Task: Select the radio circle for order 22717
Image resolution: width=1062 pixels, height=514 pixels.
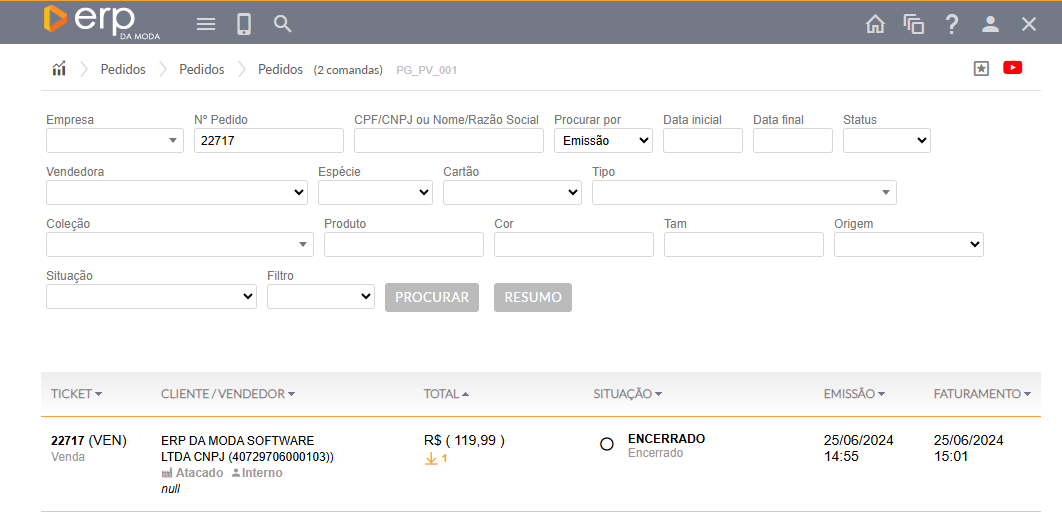Action: point(606,444)
